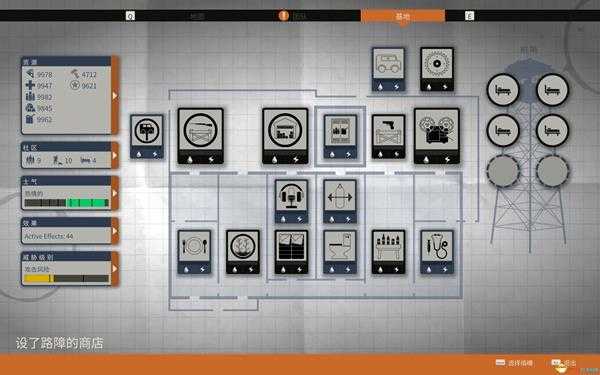
Task: Select the pistol armory facility
Action: coord(388,136)
